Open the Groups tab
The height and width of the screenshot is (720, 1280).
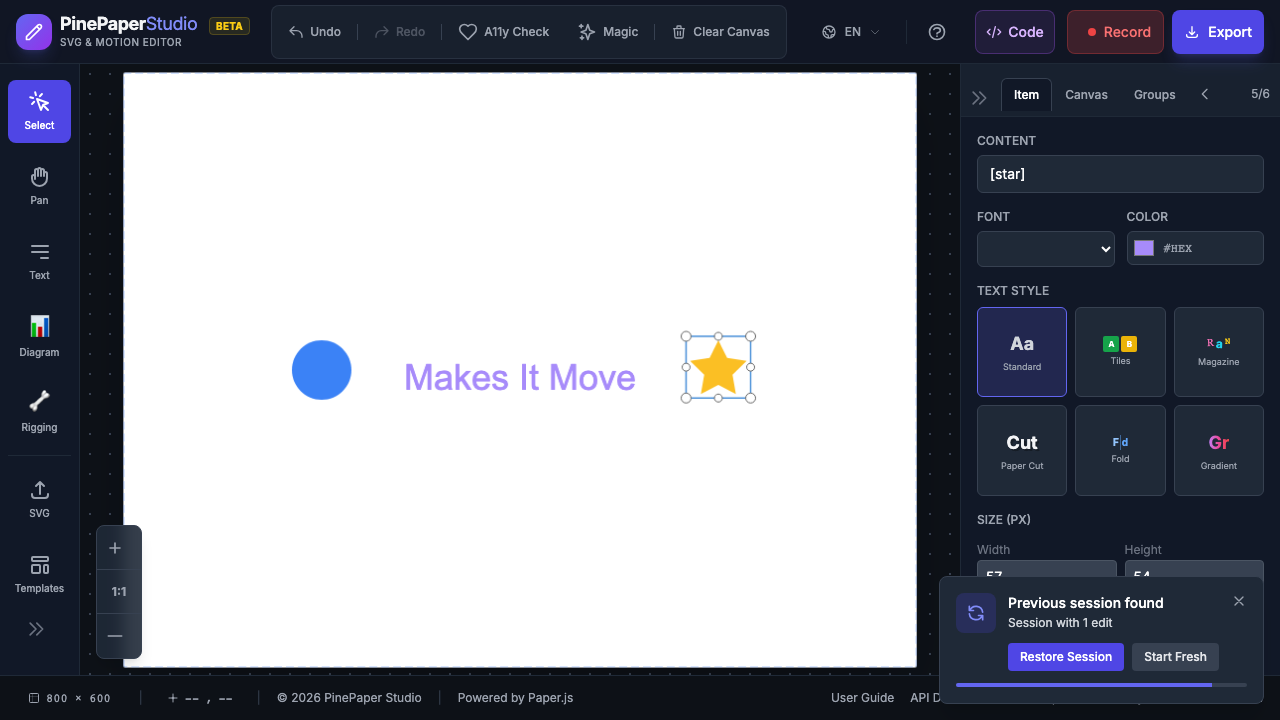[1154, 95]
